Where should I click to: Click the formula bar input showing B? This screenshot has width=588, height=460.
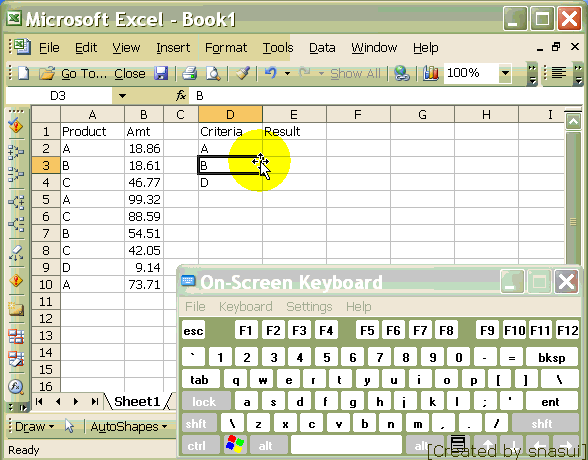pyautogui.click(x=386, y=96)
